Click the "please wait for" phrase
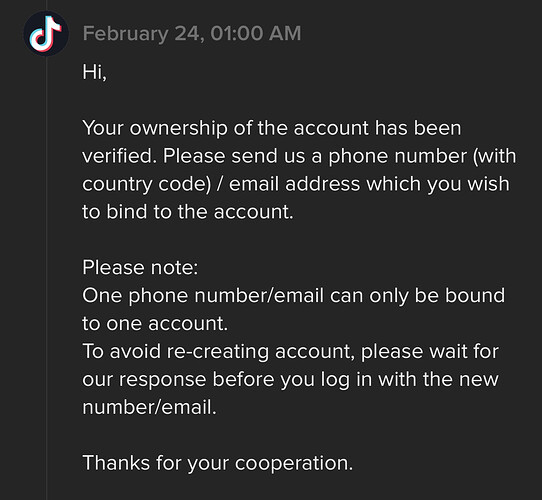542x500 pixels. (x=430, y=352)
